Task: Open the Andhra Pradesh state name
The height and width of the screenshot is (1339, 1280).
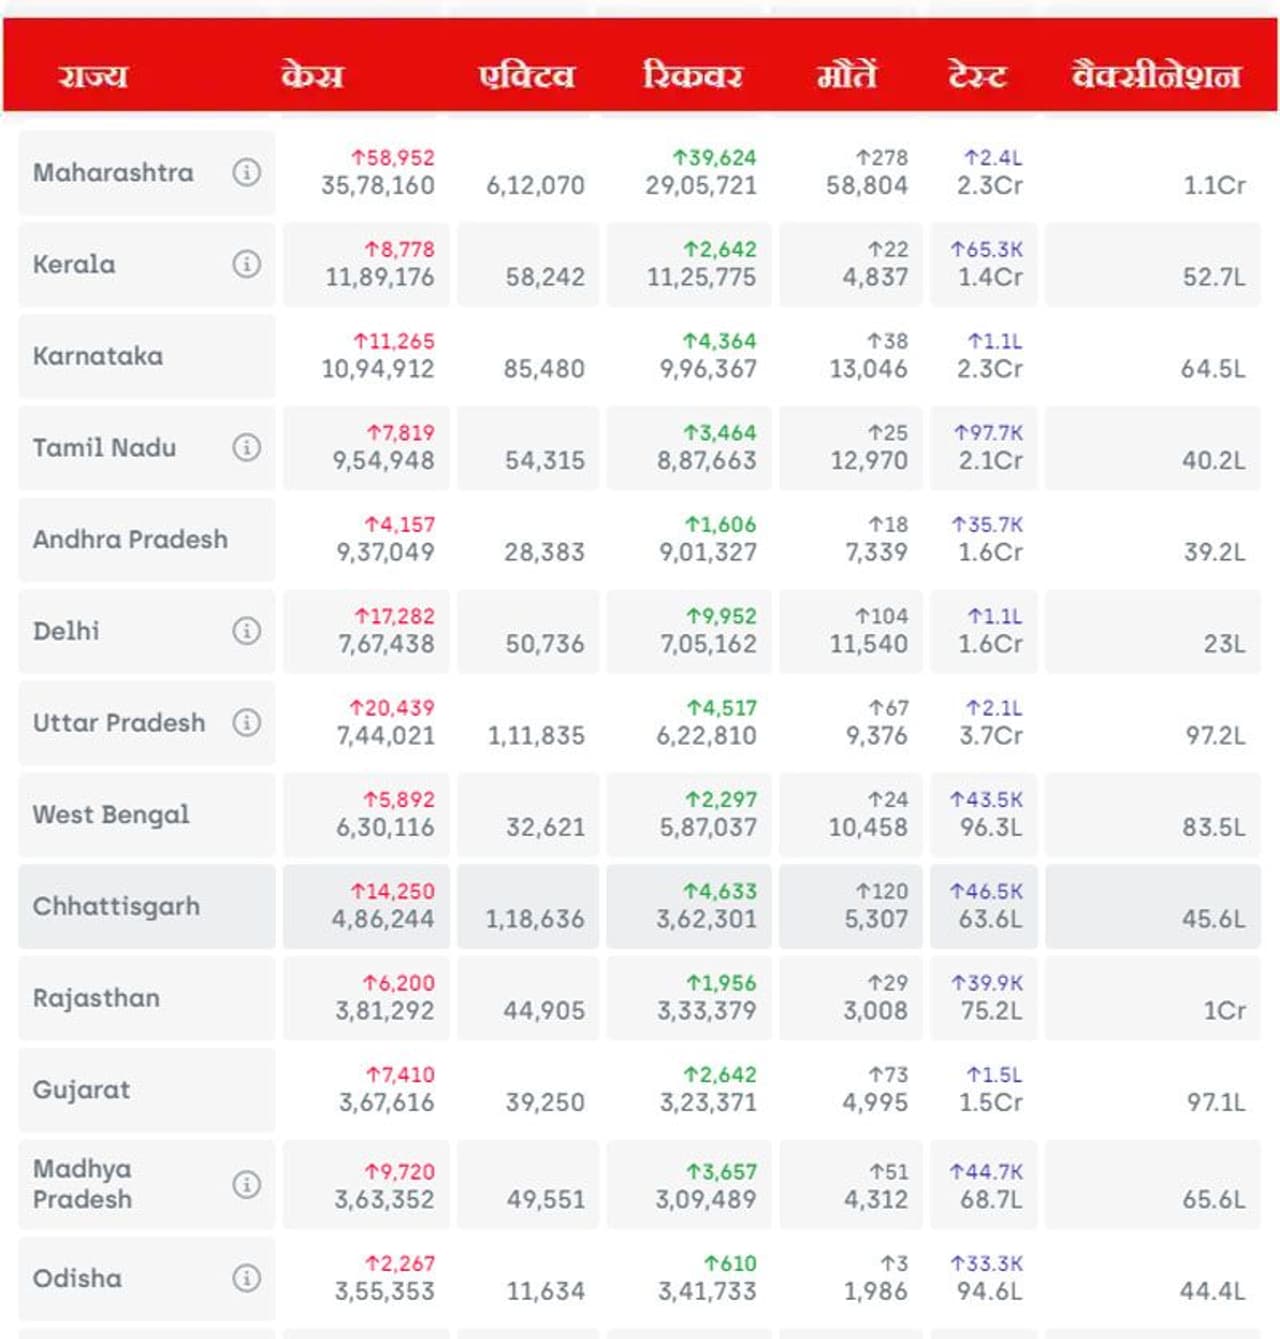Action: point(130,539)
